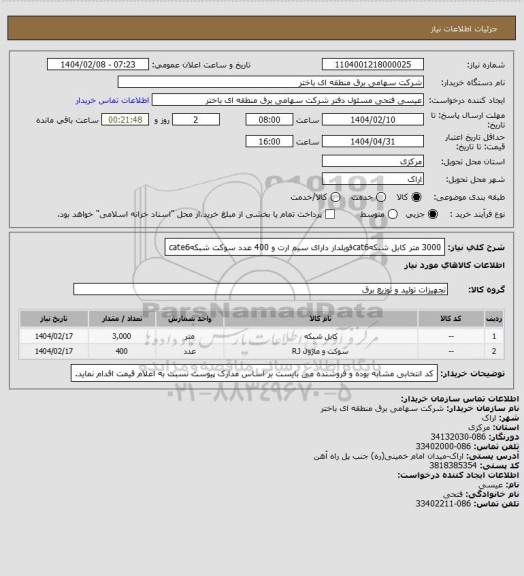Click the unit cell متر

pos(190,336)
